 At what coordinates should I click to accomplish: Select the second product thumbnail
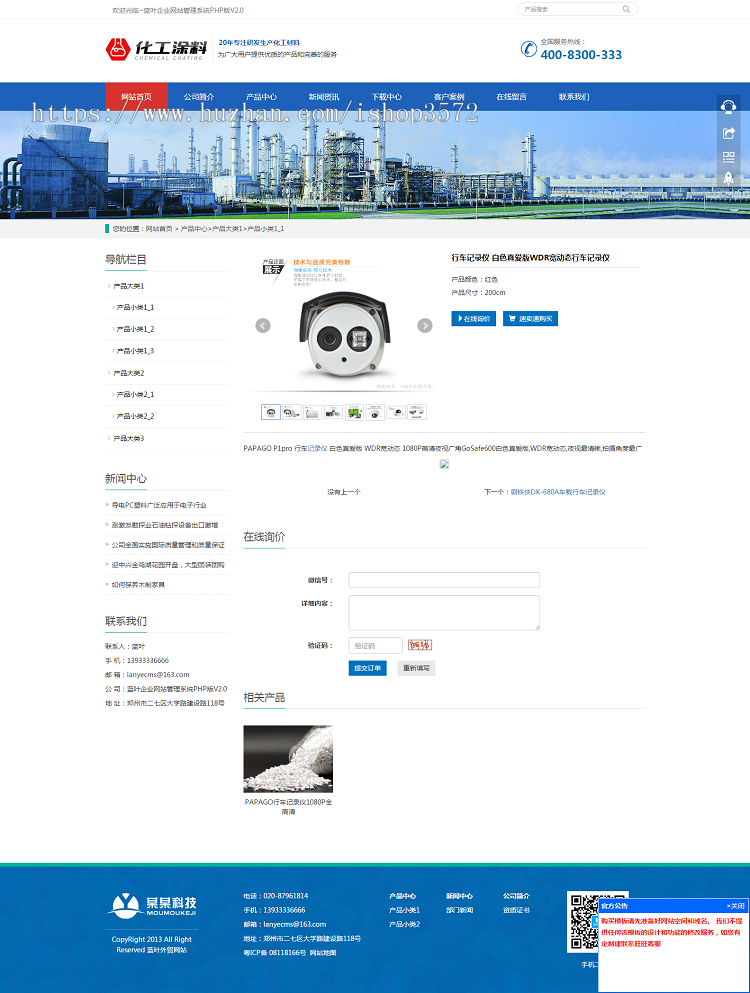pos(292,412)
